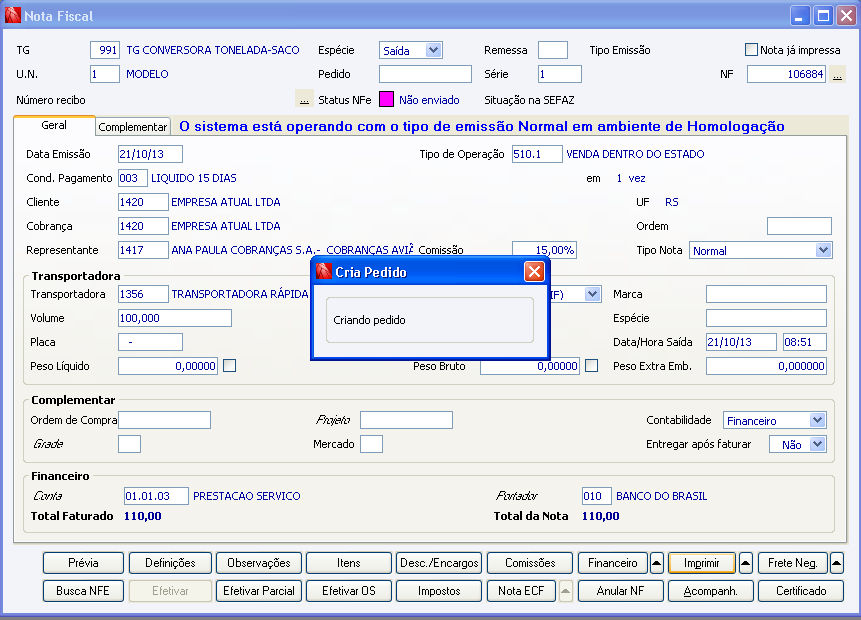Open the Itens button
This screenshot has width=861, height=620.
point(349,563)
